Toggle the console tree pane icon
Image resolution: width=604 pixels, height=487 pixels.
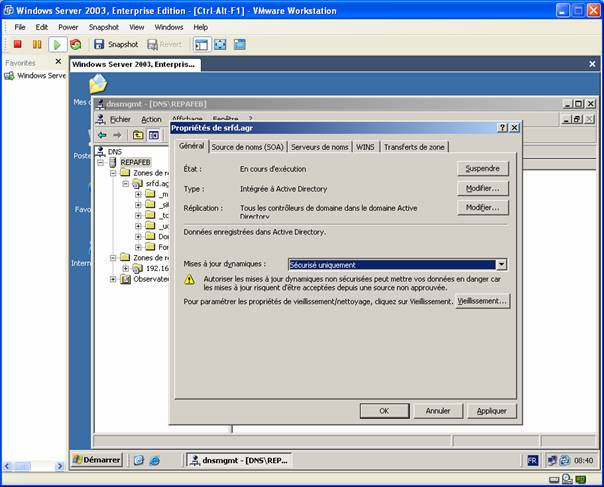click(154, 135)
